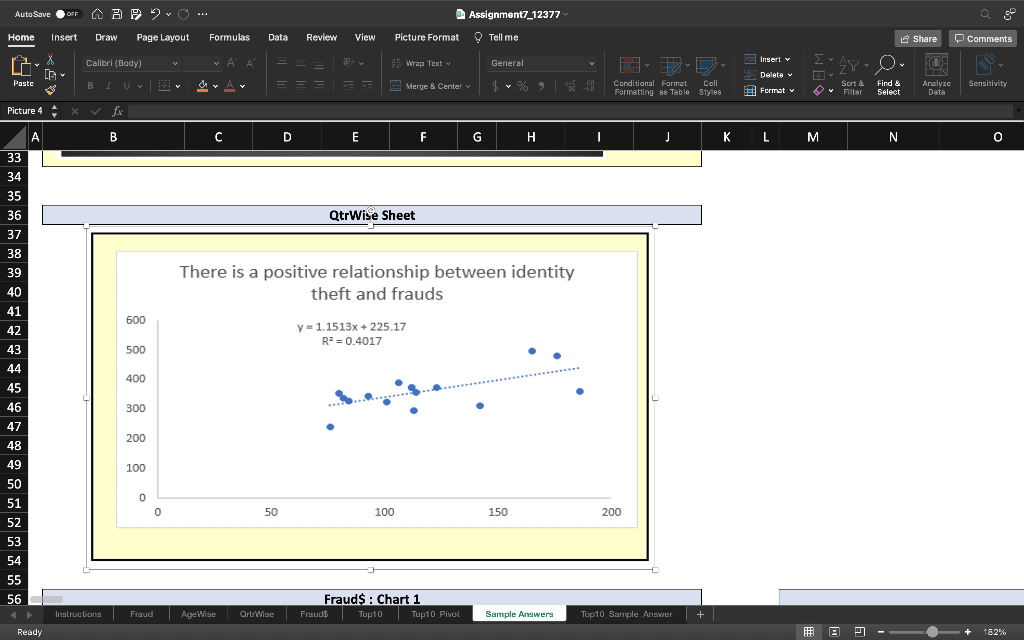Click the Format Painter brush icon

(x=49, y=91)
